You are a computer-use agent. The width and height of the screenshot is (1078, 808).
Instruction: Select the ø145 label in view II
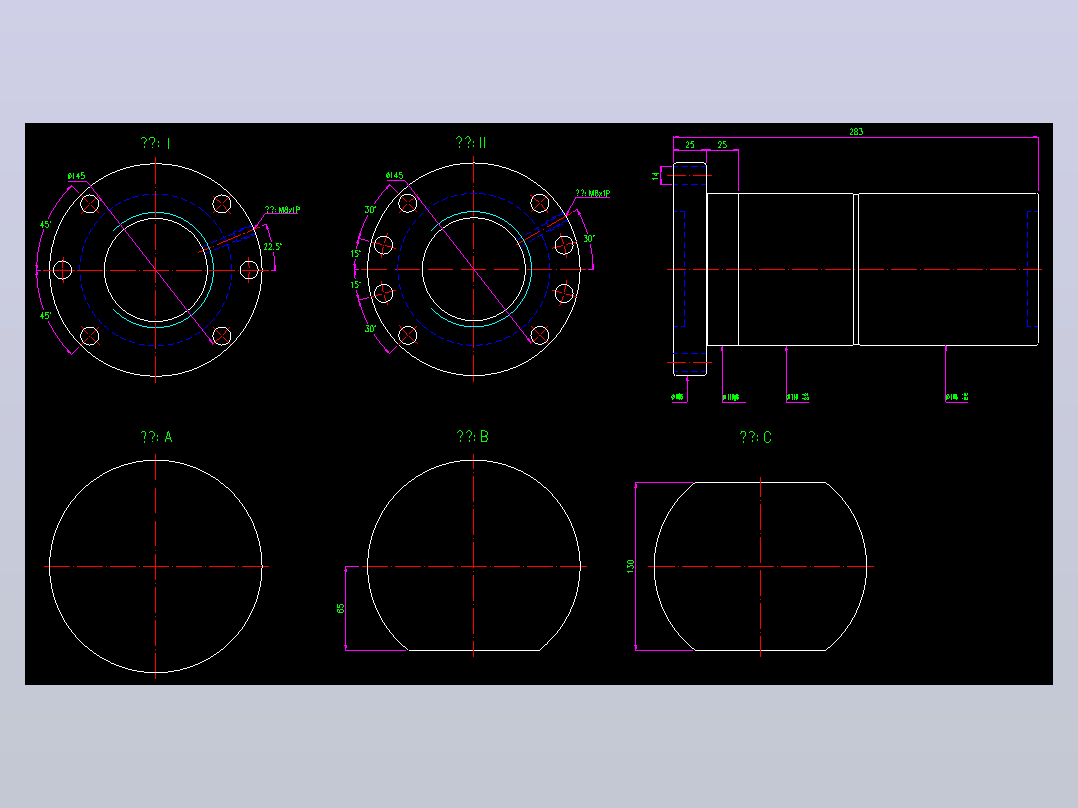(x=395, y=176)
